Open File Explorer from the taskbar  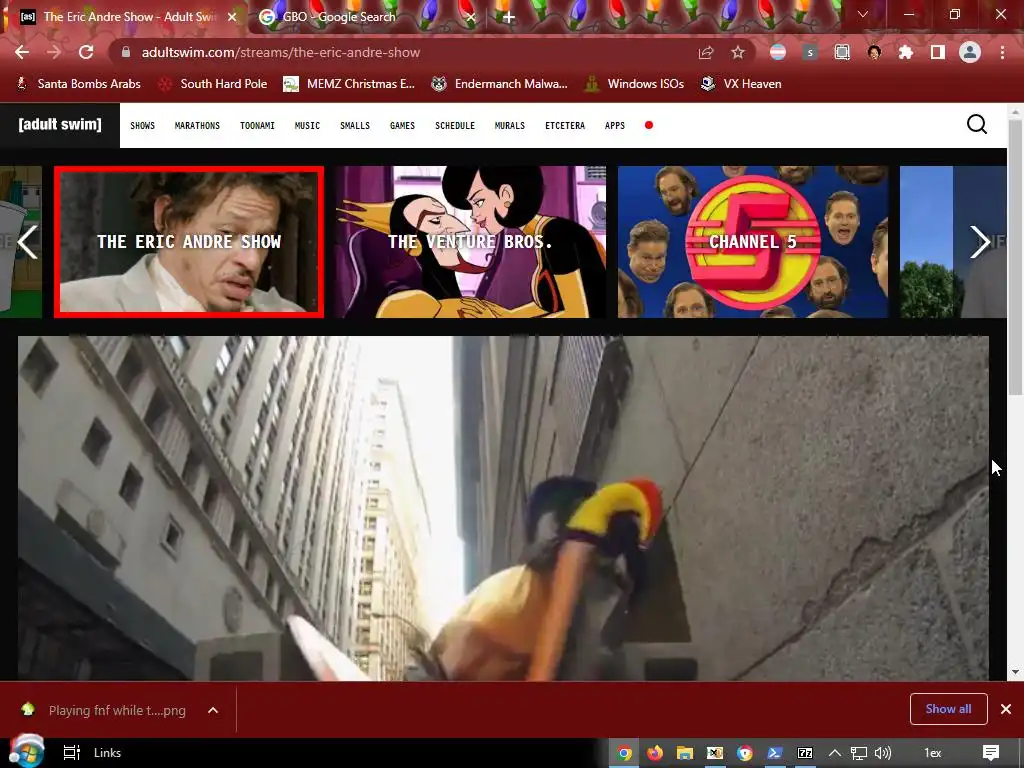[684, 753]
